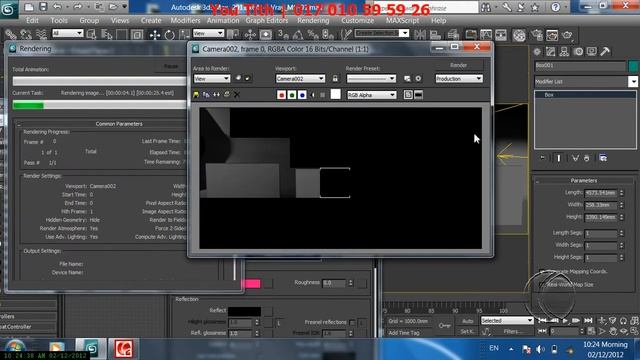
Task: Click Remove modifier trash icon below stack
Action: coord(587,158)
